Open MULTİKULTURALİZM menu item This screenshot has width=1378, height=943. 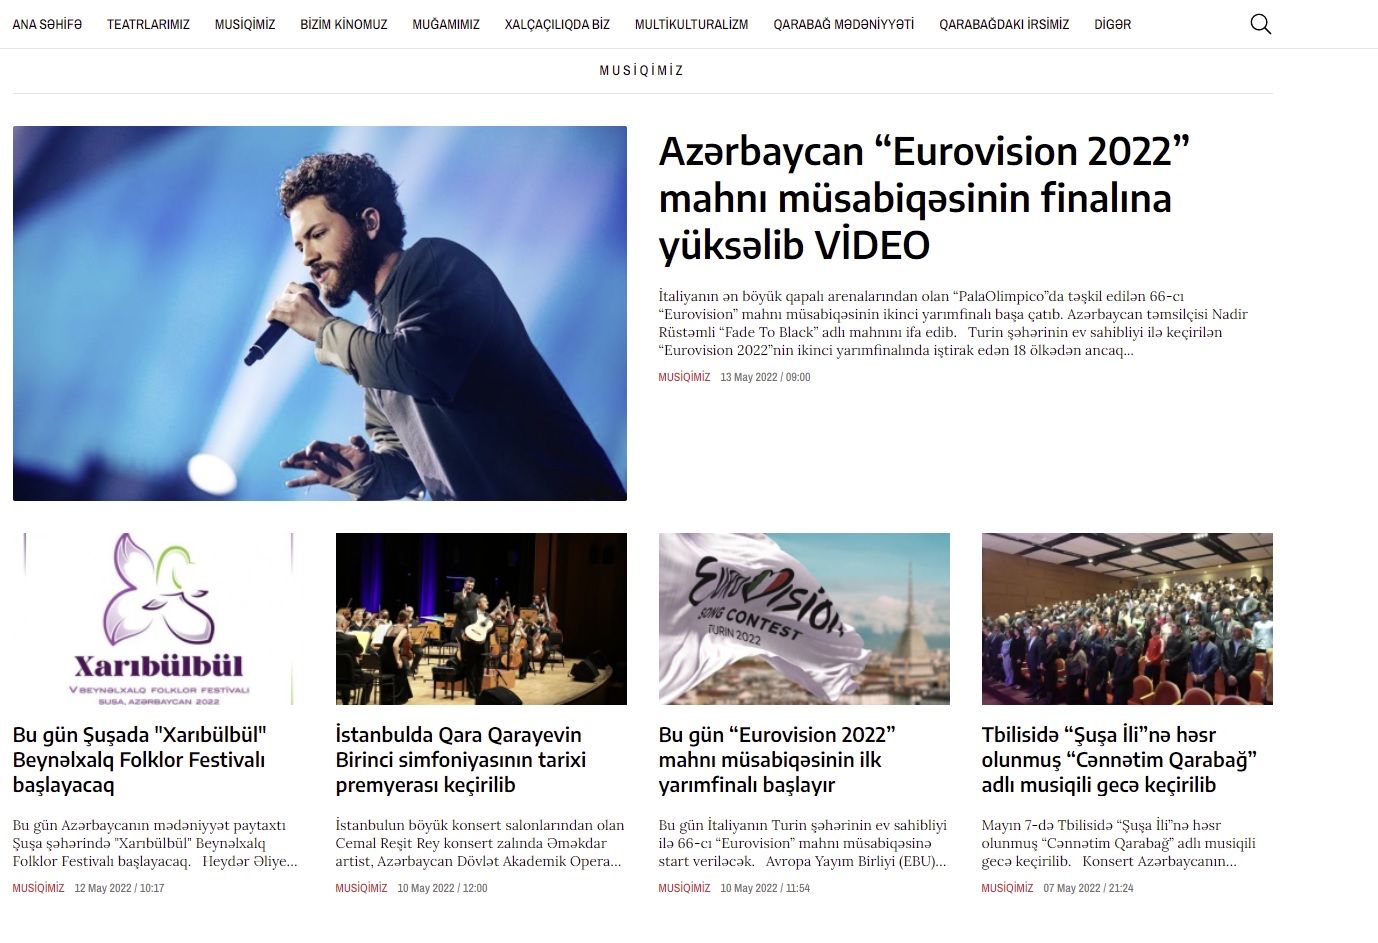tap(691, 24)
